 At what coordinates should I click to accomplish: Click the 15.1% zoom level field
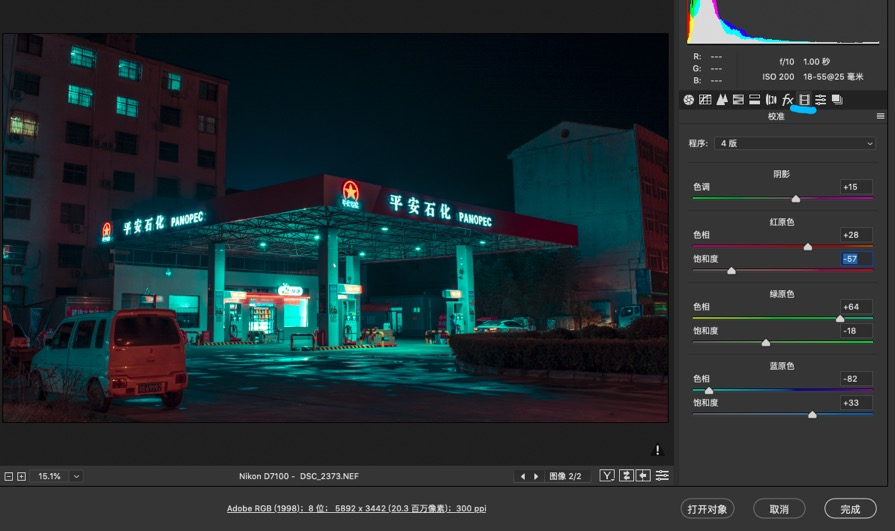pos(50,476)
